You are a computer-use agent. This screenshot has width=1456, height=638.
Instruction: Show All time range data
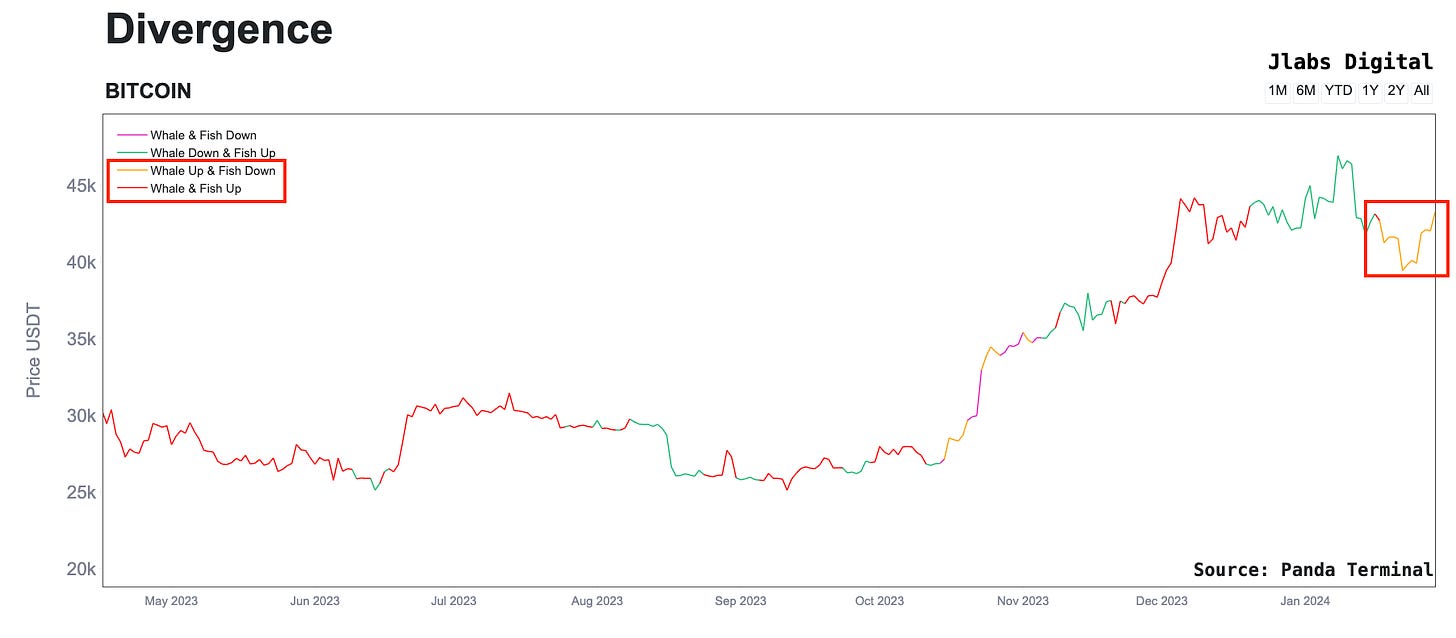click(1421, 91)
